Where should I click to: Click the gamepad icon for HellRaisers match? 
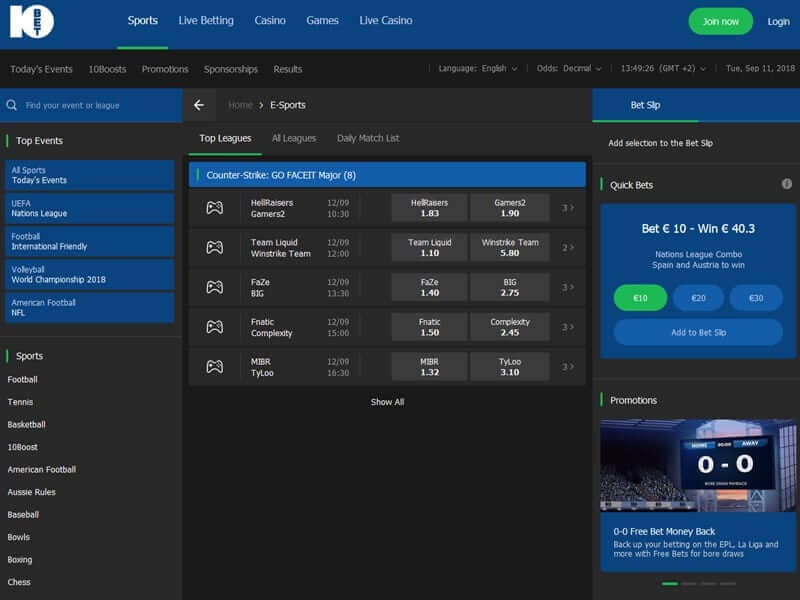pos(214,208)
